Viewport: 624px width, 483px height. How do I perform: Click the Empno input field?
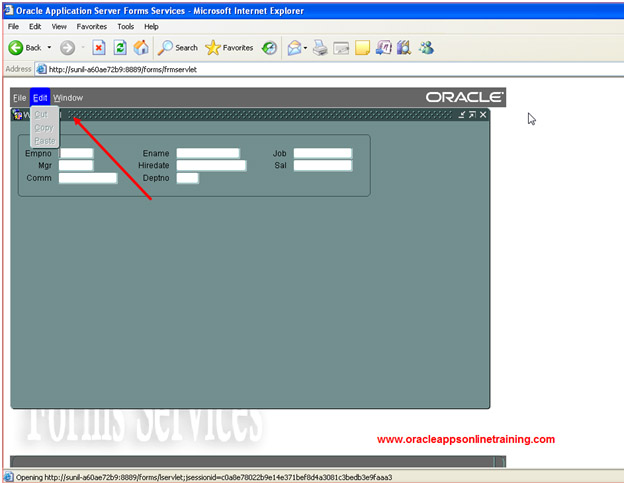[75, 154]
